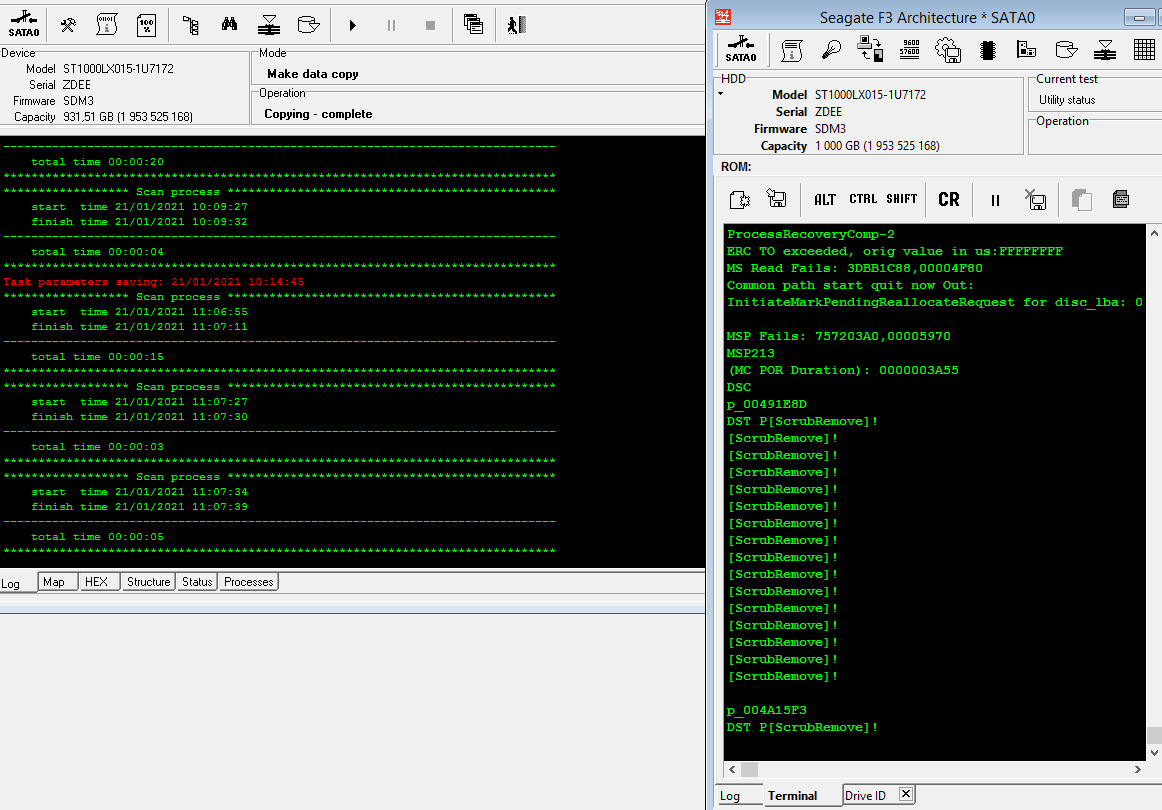The width and height of the screenshot is (1162, 810).
Task: Click the grid table icon in the Seagate toolbar
Action: [x=1144, y=50]
